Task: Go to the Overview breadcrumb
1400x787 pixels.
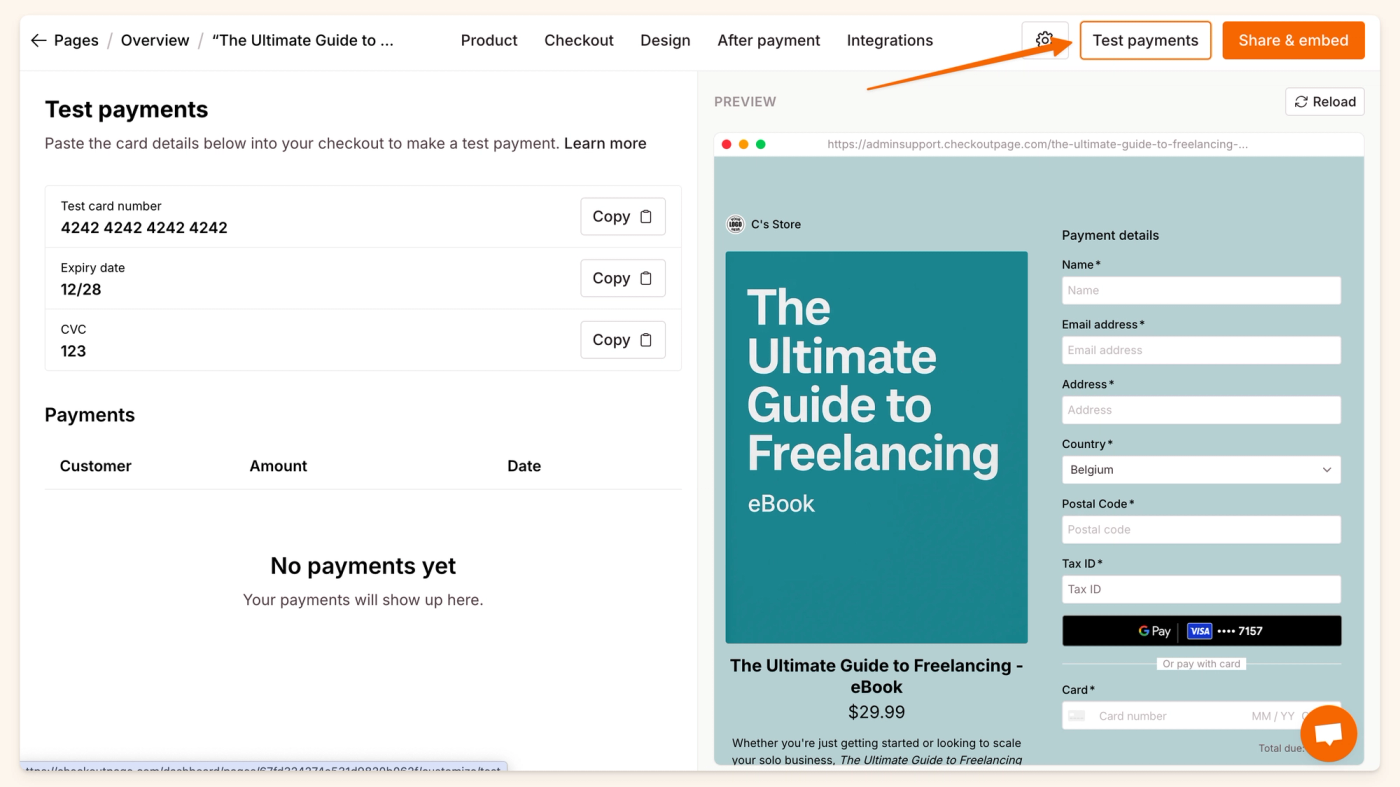Action: pyautogui.click(x=155, y=40)
